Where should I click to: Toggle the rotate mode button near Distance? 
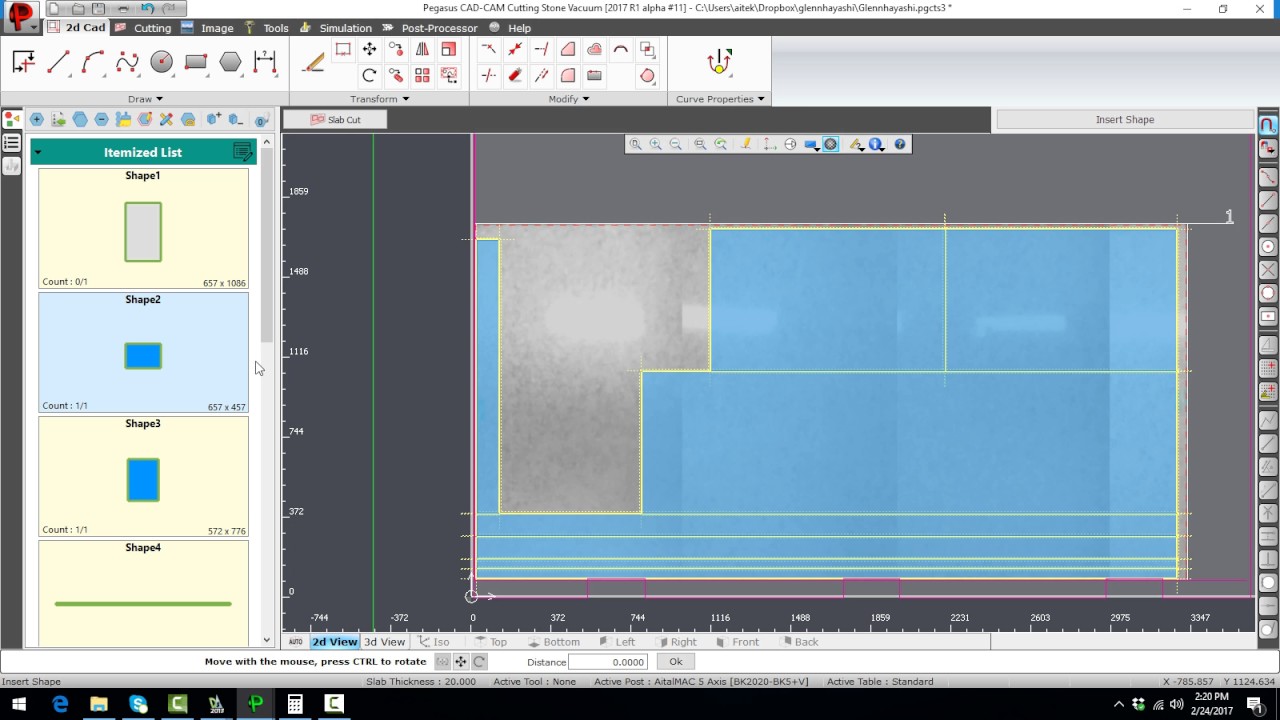coord(479,662)
